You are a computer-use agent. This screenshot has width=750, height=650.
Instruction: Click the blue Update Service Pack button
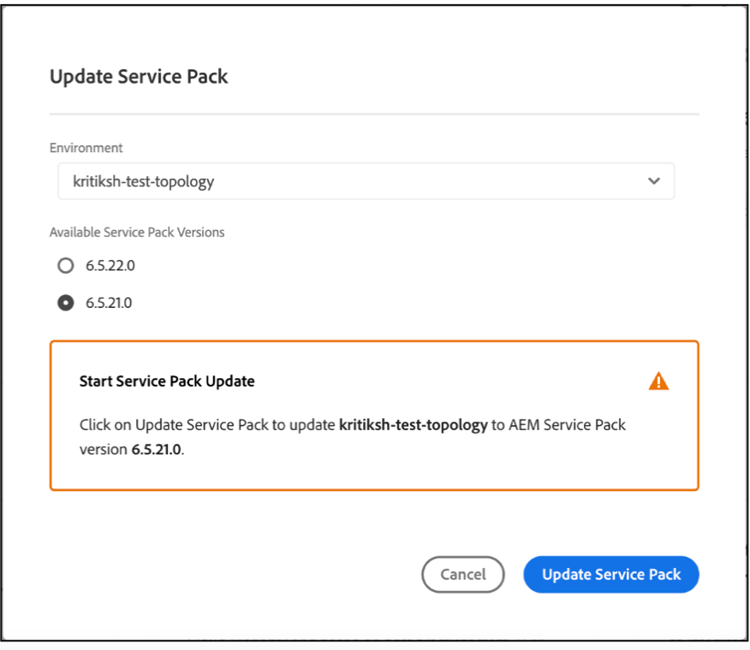(611, 574)
